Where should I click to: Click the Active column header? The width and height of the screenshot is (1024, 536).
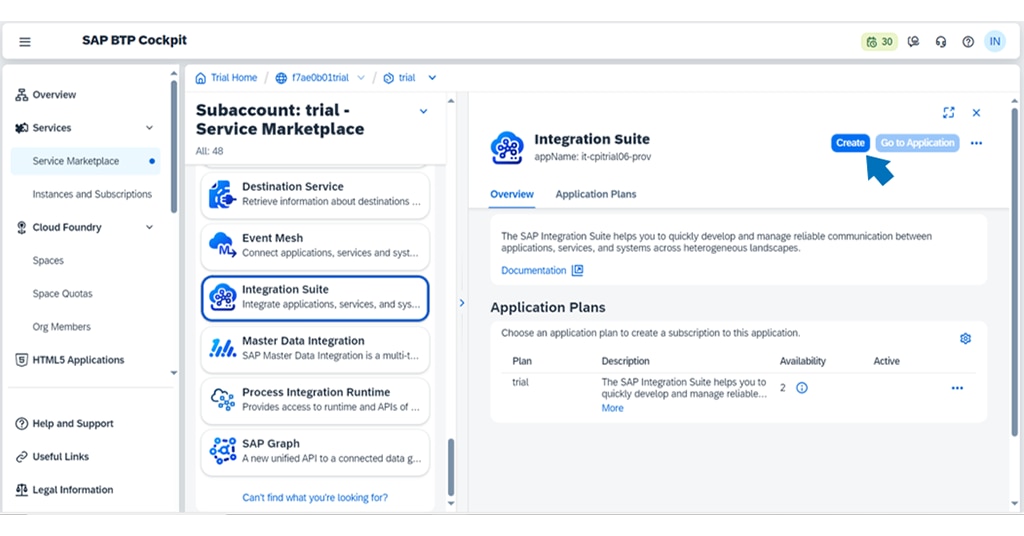coord(886,361)
